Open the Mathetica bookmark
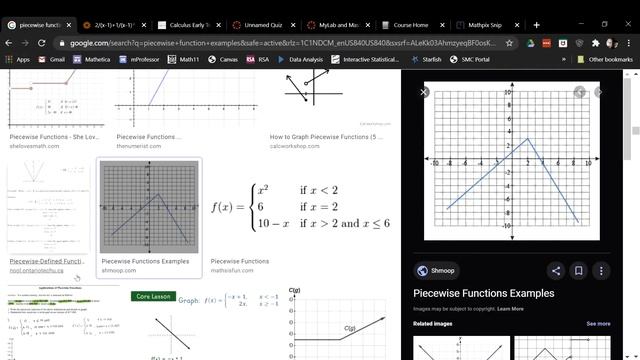This screenshot has width=640, height=360. tap(92, 60)
